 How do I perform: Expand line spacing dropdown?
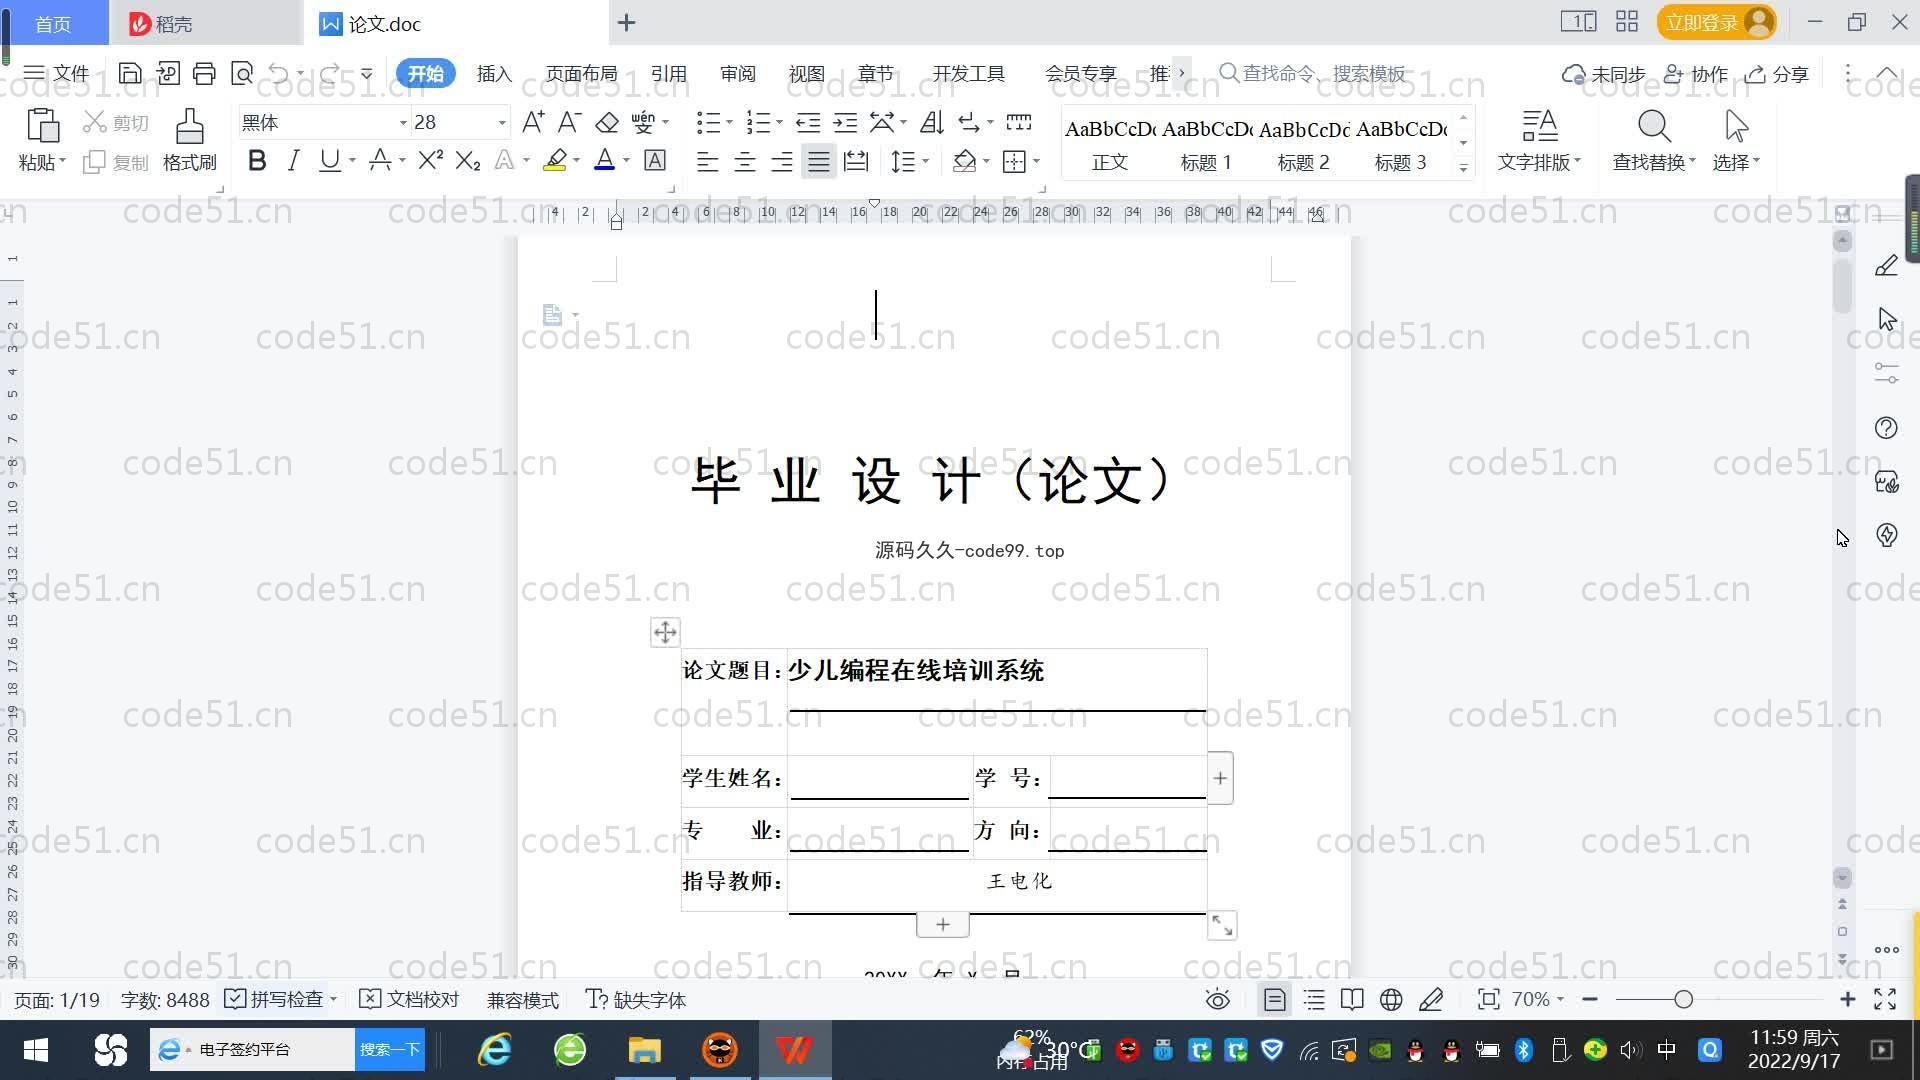pyautogui.click(x=926, y=161)
